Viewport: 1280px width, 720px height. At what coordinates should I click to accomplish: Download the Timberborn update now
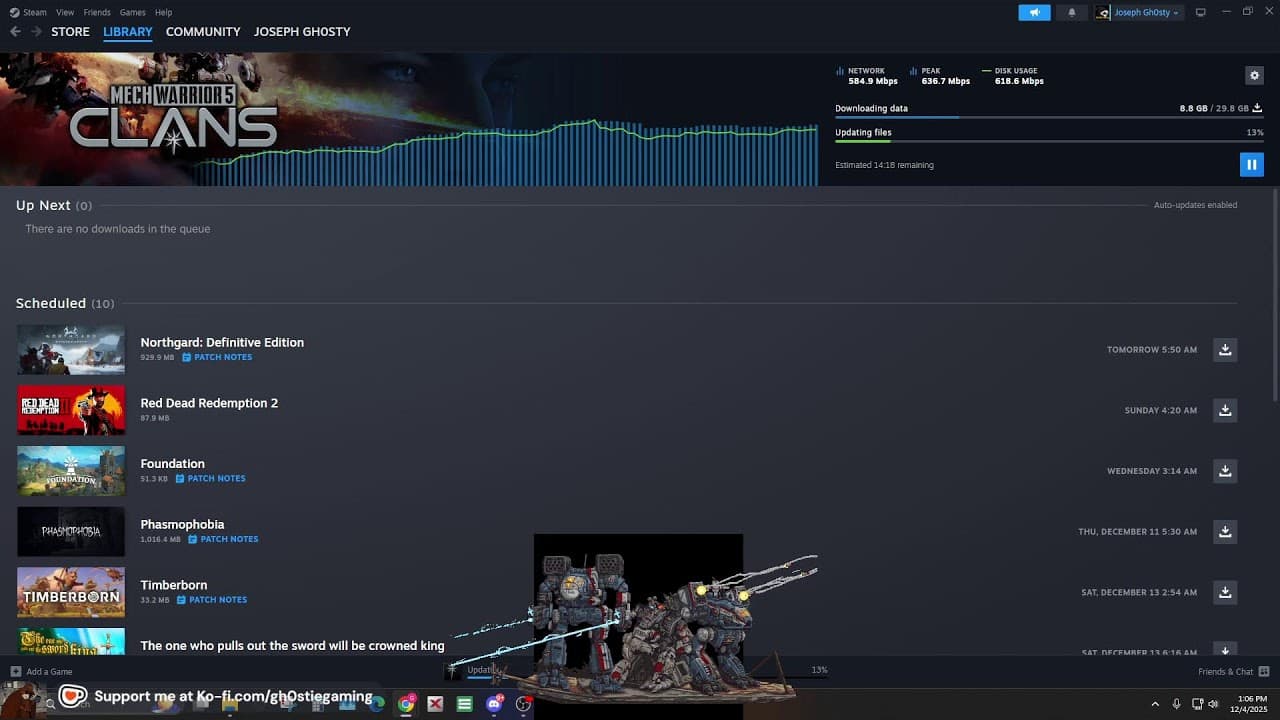[x=1225, y=592]
